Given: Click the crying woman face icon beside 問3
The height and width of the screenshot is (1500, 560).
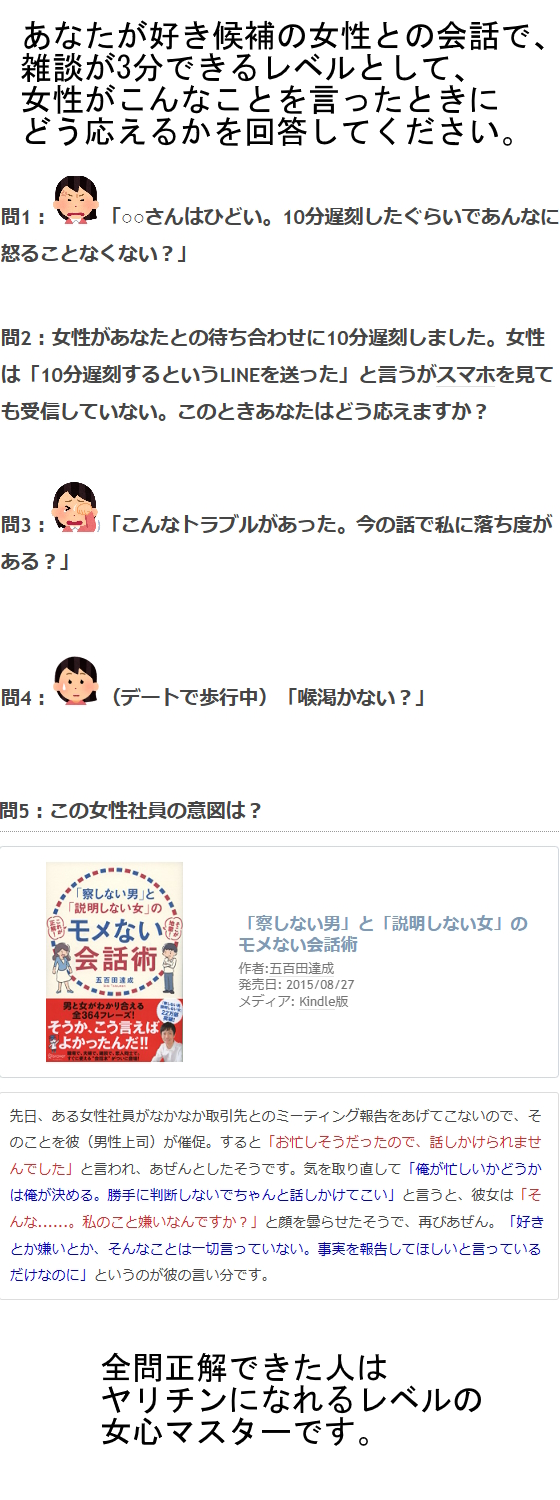Looking at the screenshot, I should [x=75, y=507].
